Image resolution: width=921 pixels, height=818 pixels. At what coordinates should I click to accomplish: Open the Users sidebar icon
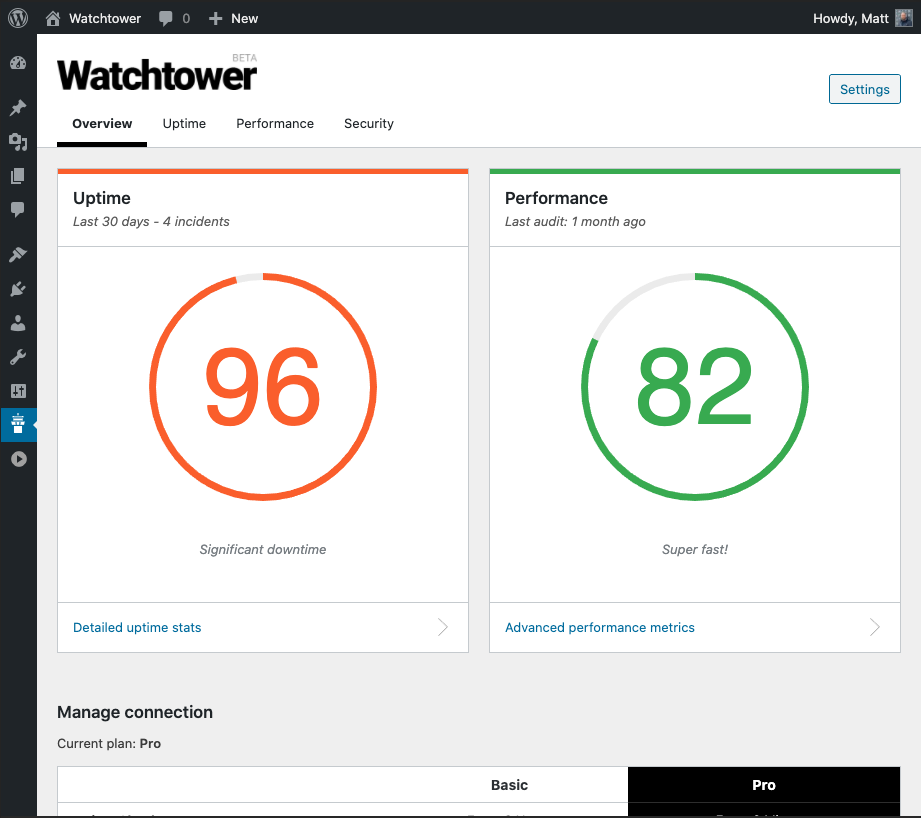18,322
